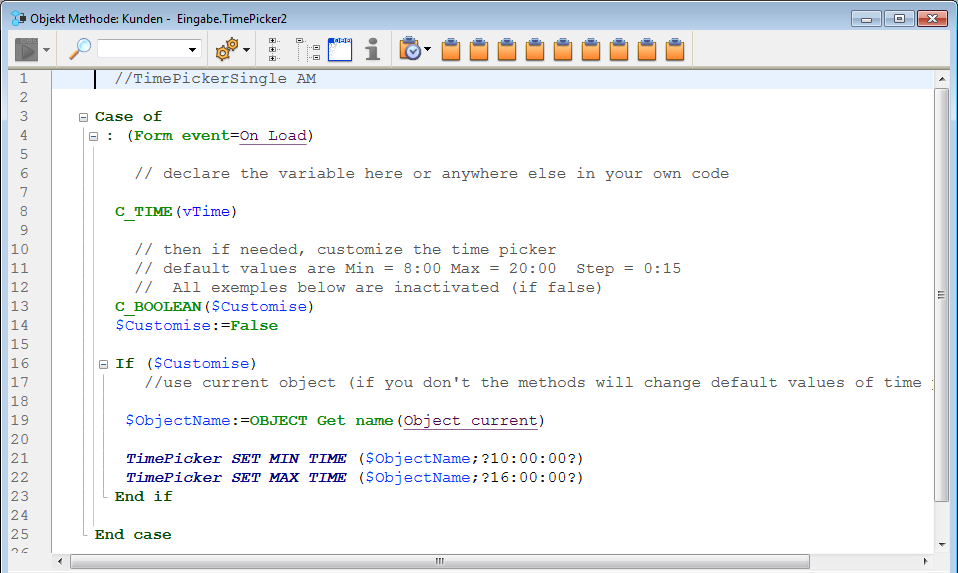Minimize the Objekt Methode window
958x573 pixels.
(x=866, y=19)
